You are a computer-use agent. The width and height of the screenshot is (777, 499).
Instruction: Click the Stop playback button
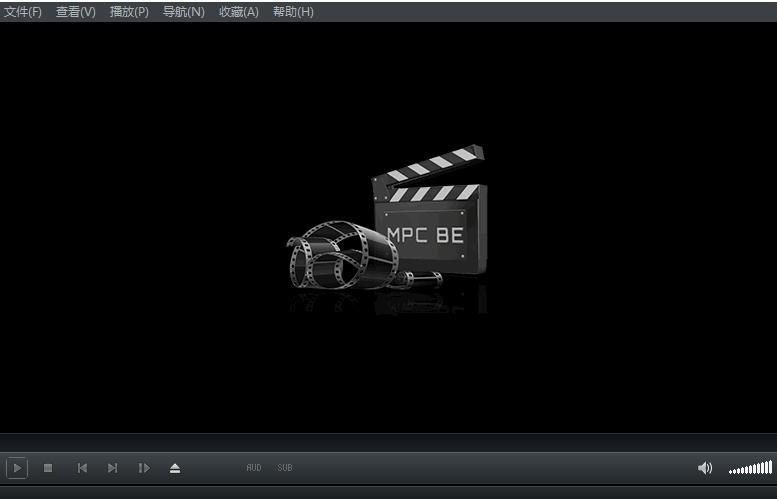click(48, 468)
